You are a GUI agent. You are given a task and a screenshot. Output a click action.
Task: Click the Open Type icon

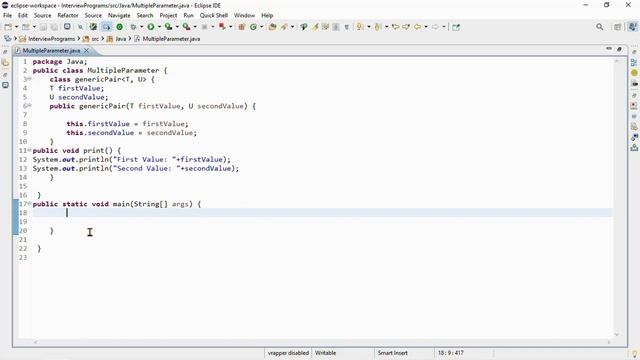point(273,27)
